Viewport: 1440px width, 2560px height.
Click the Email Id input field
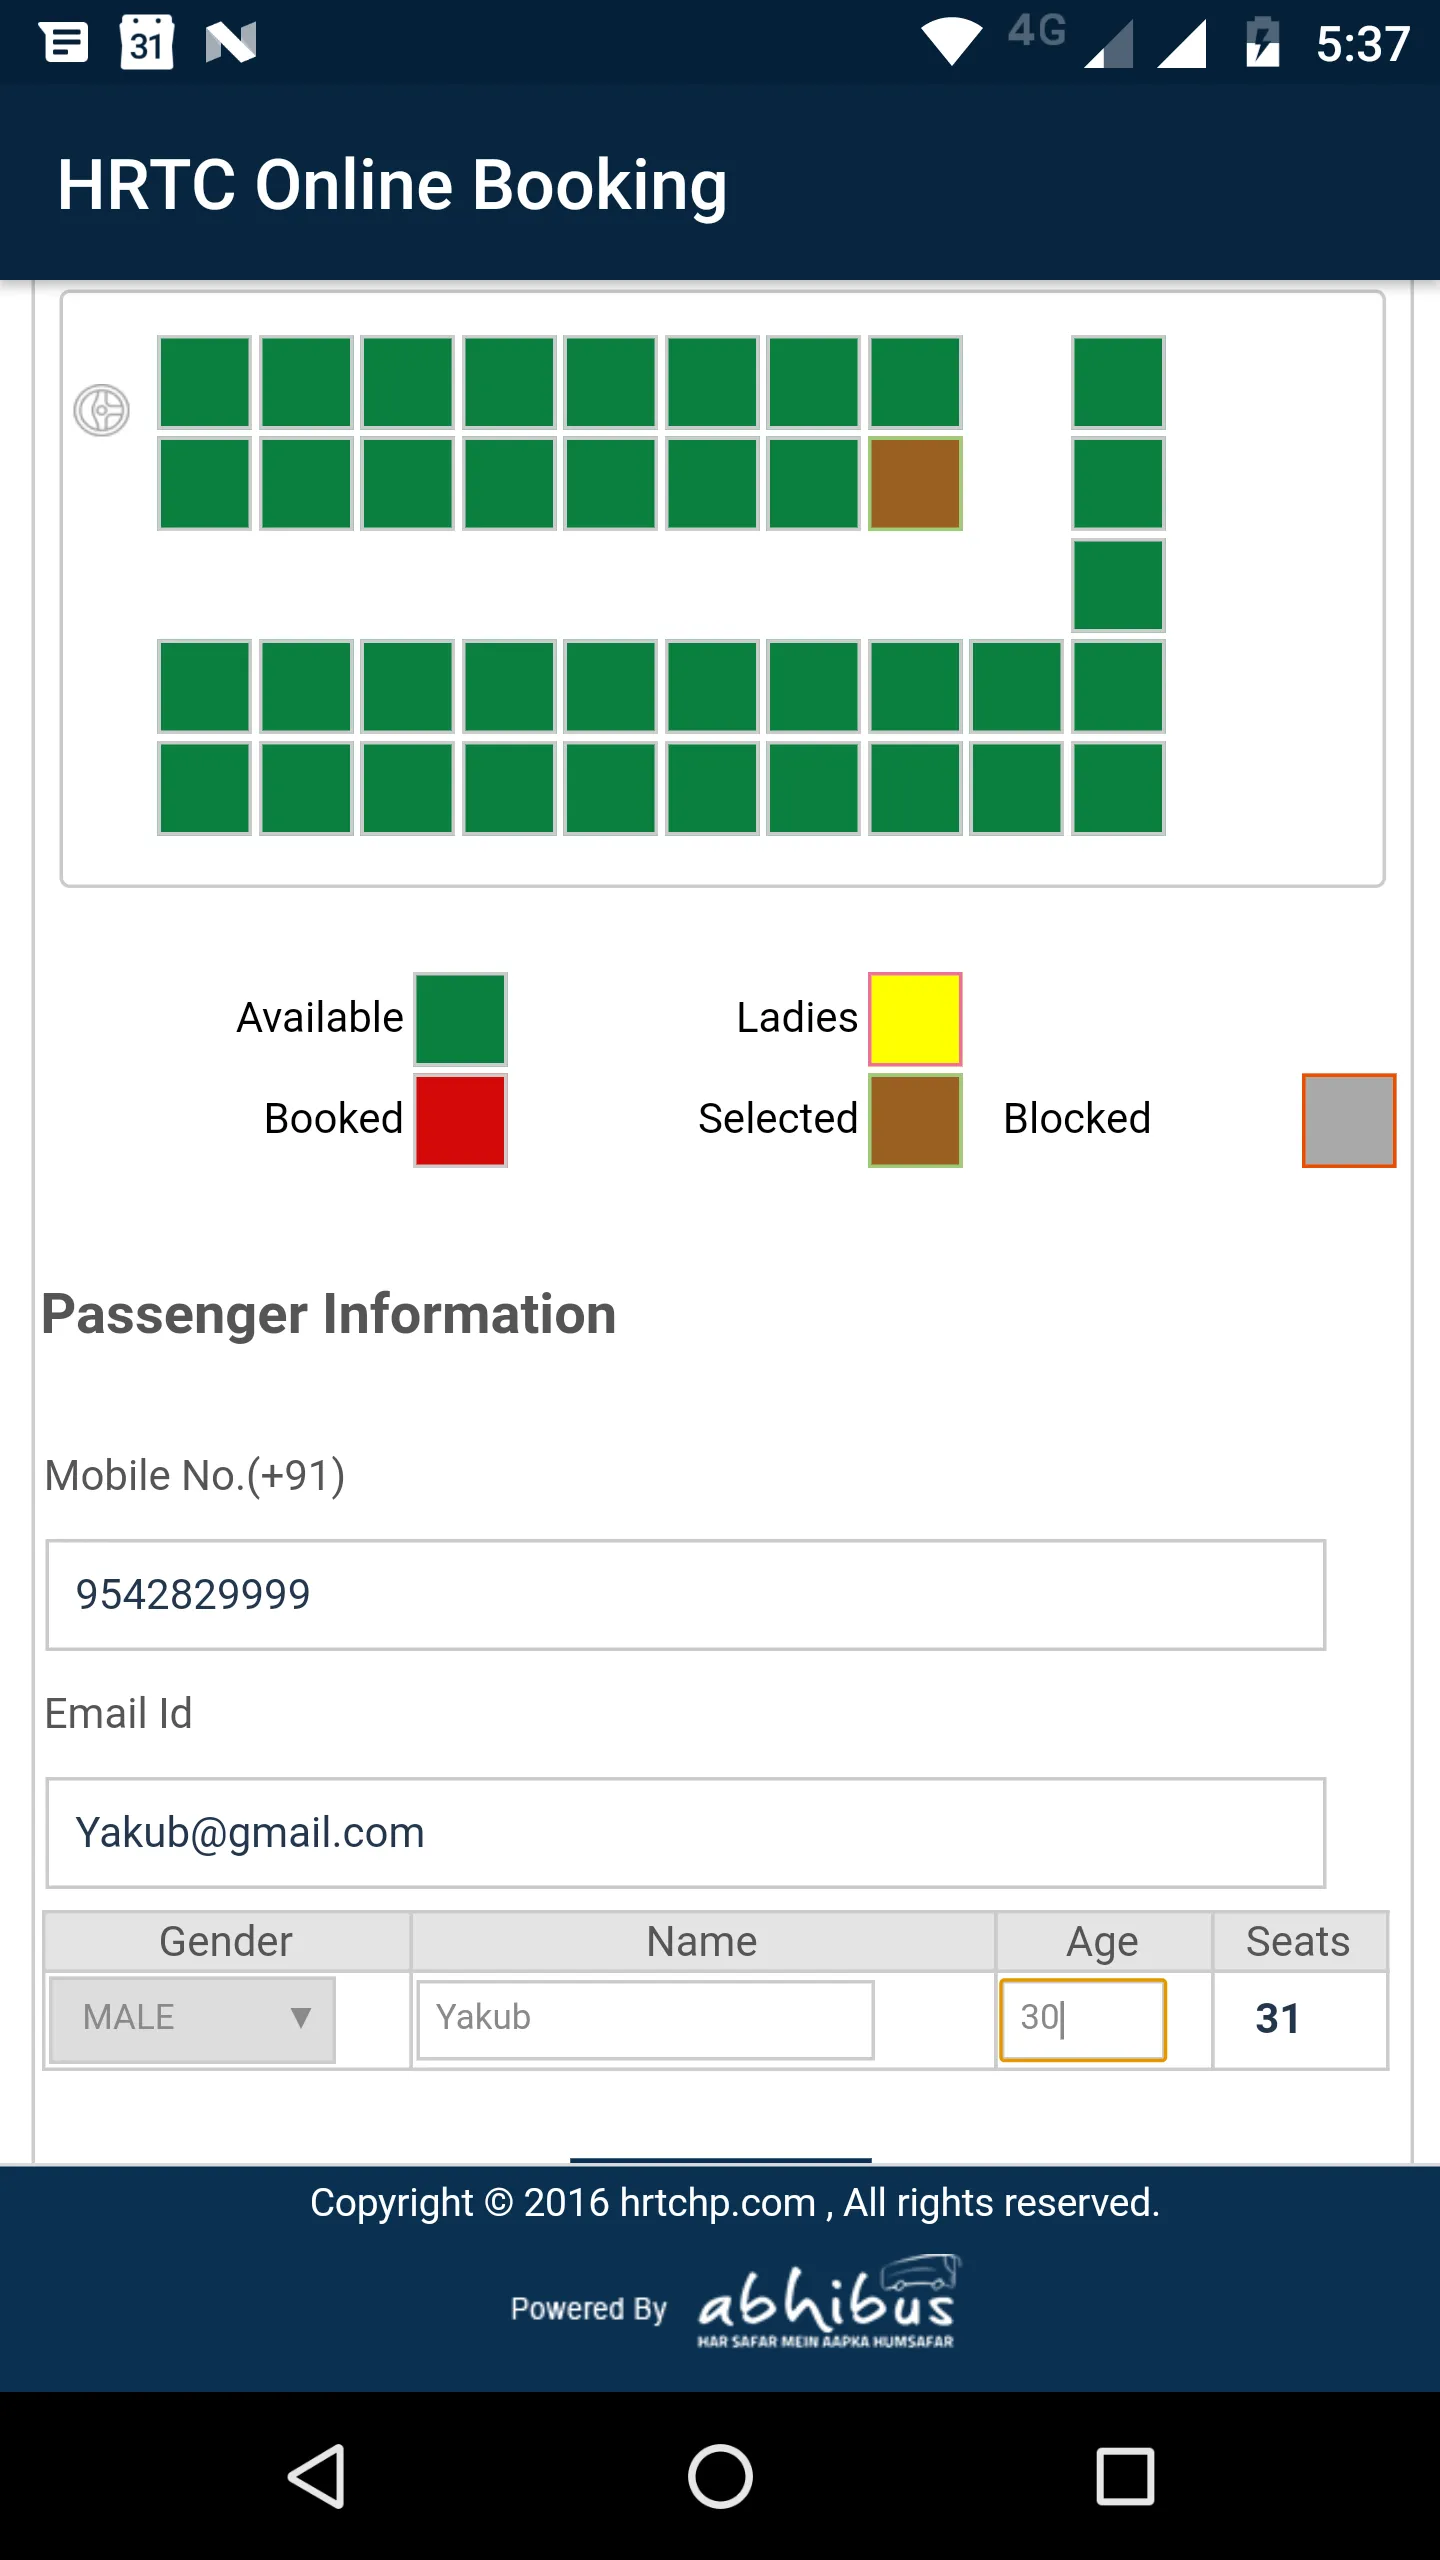tap(686, 1833)
